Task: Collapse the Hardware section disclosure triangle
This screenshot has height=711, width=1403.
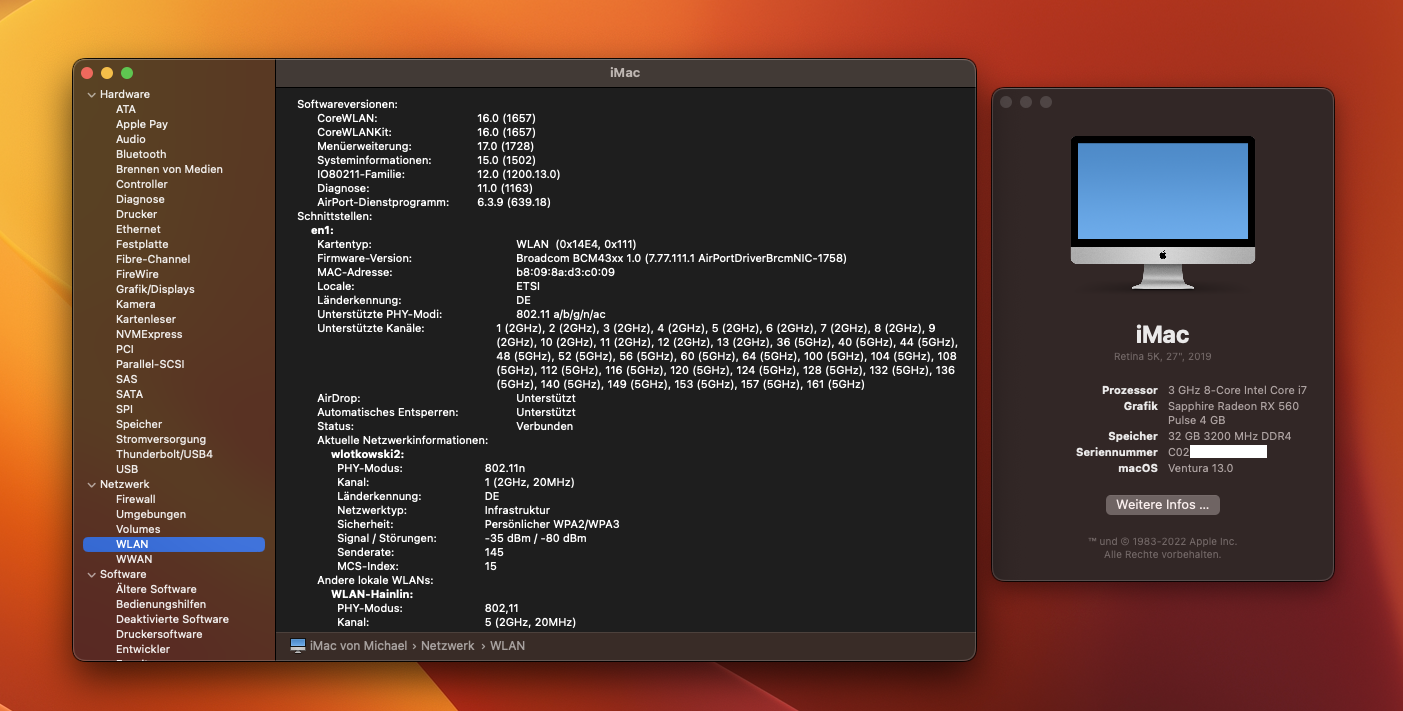Action: coord(91,95)
